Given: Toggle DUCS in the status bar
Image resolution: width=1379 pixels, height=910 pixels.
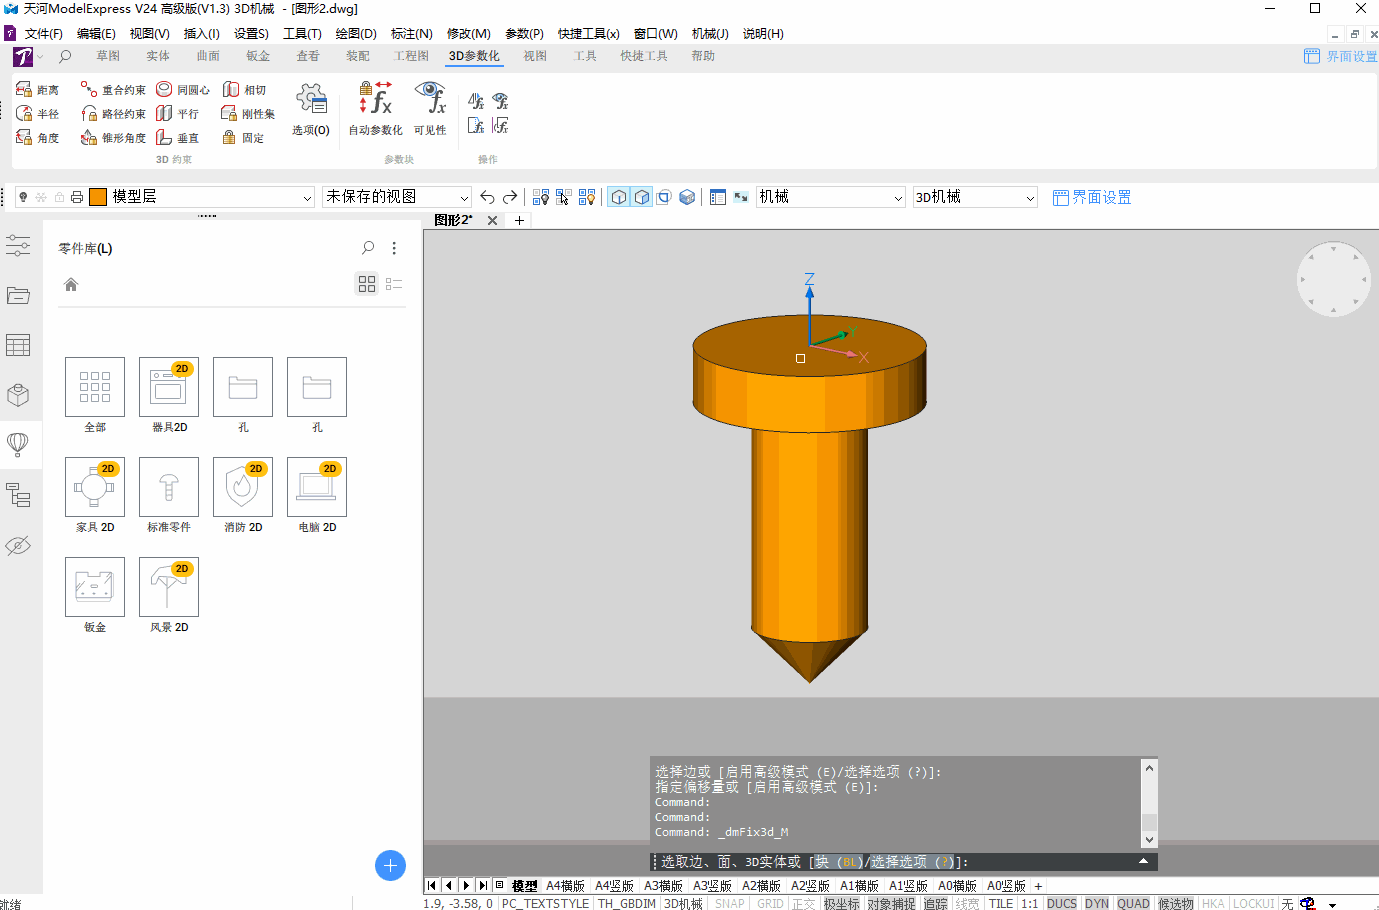Looking at the screenshot, I should [x=1062, y=903].
